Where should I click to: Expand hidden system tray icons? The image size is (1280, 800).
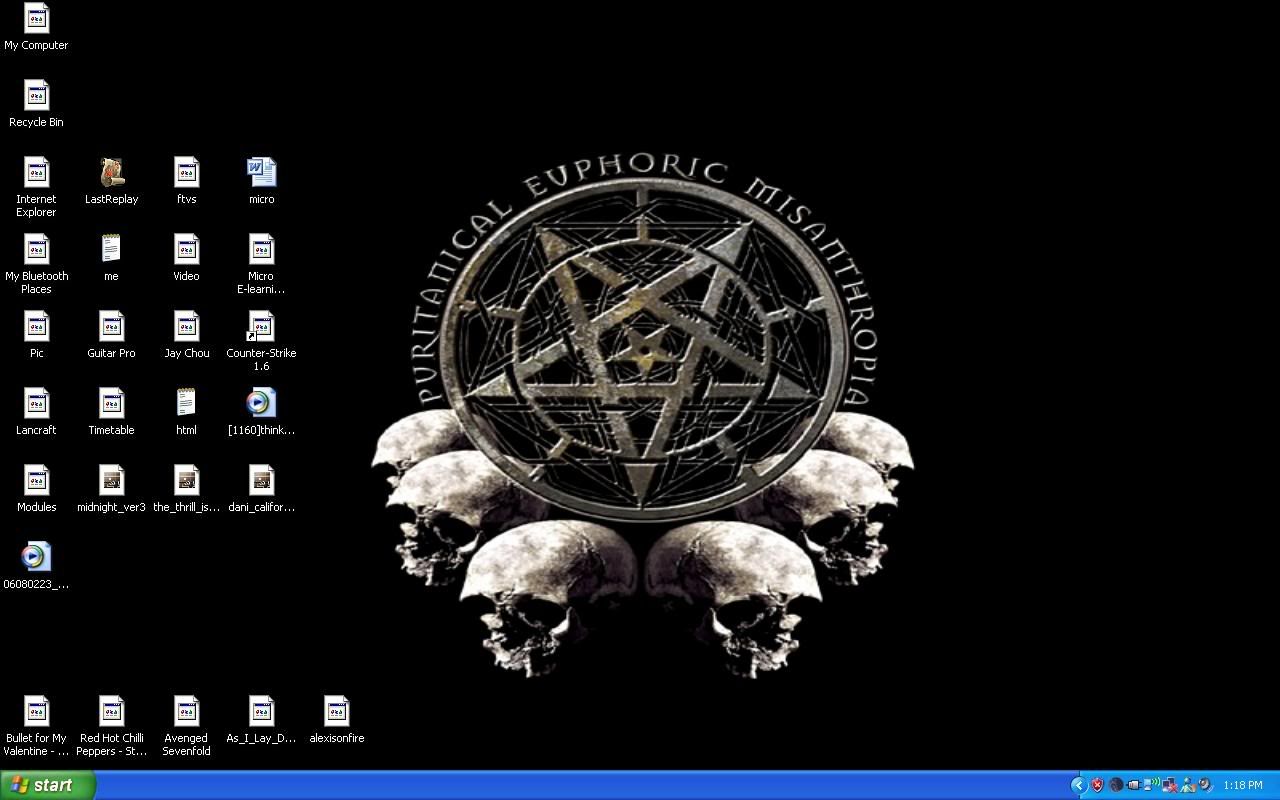(x=1079, y=785)
